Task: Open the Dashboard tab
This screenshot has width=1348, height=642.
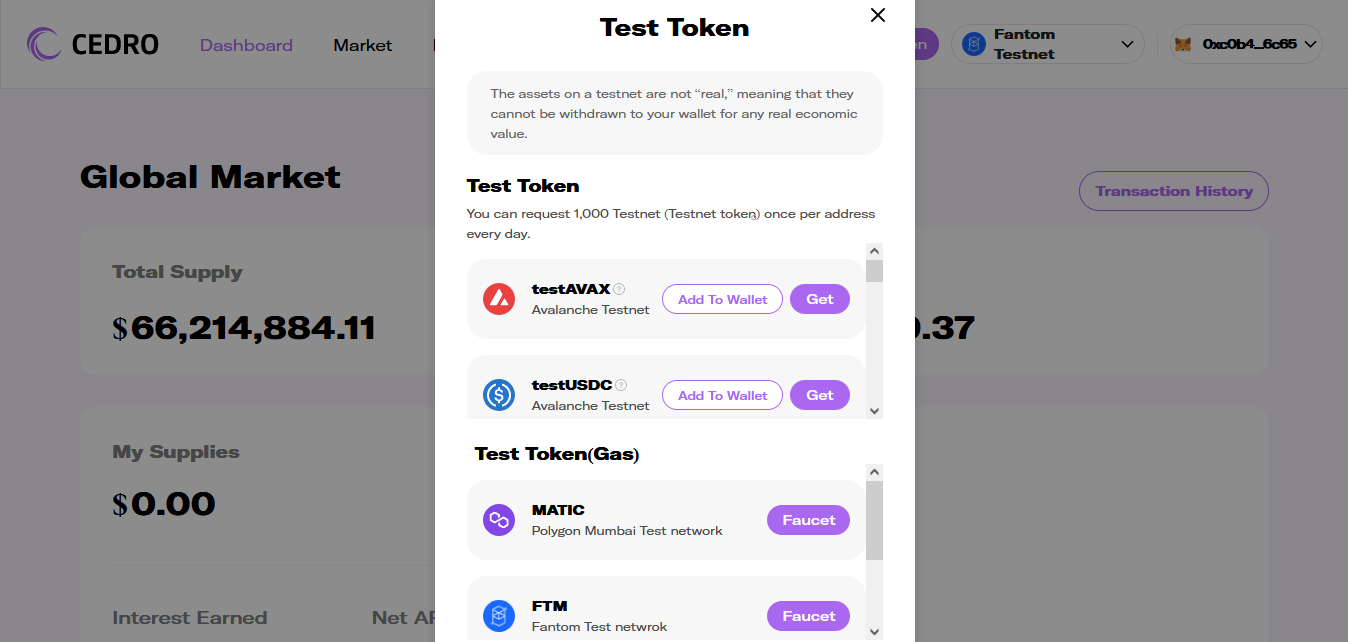Action: coord(246,45)
